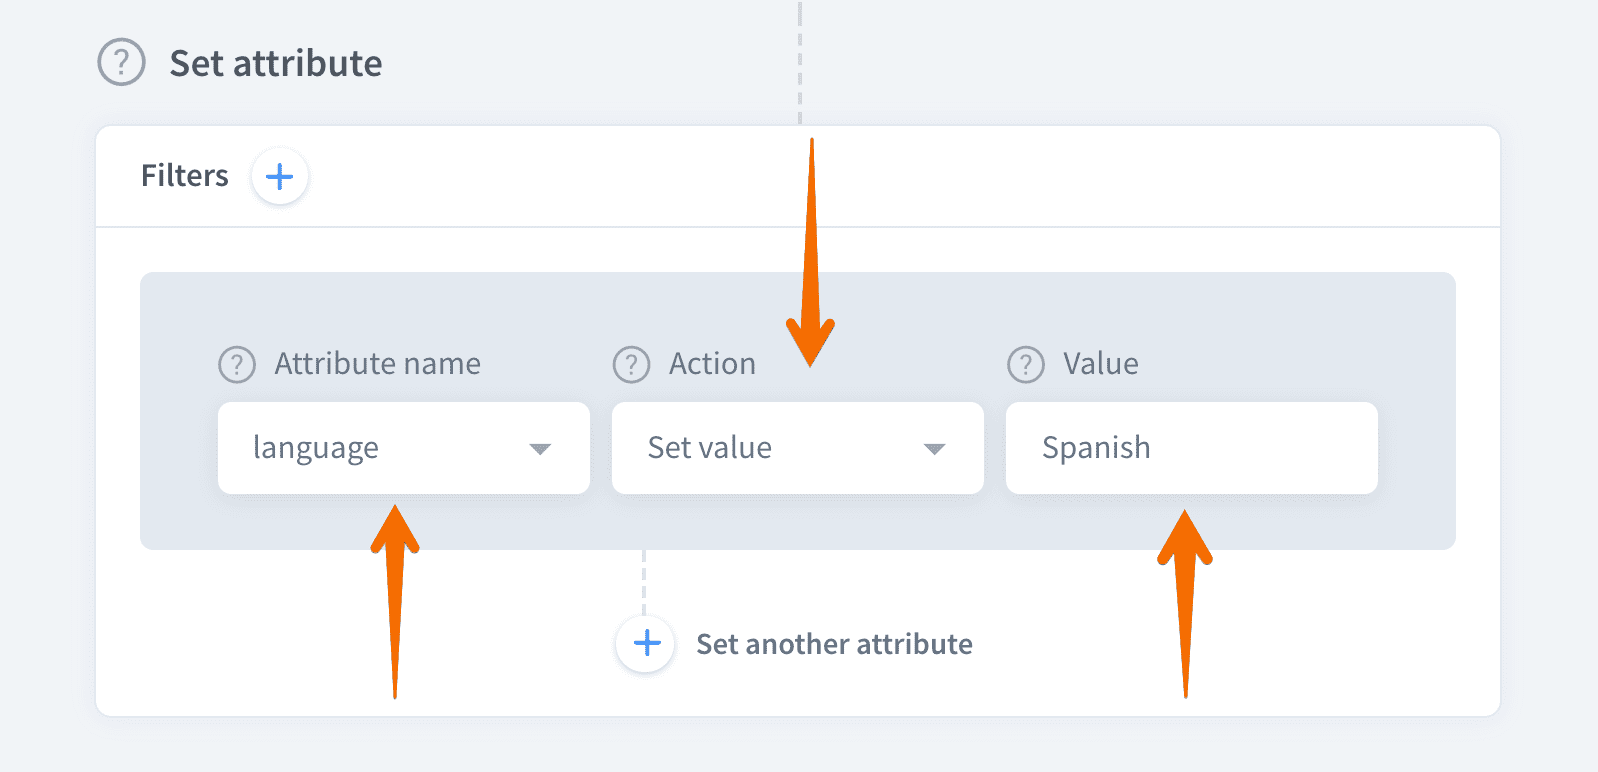Click the help icon beside Set attribute heading

(x=121, y=62)
